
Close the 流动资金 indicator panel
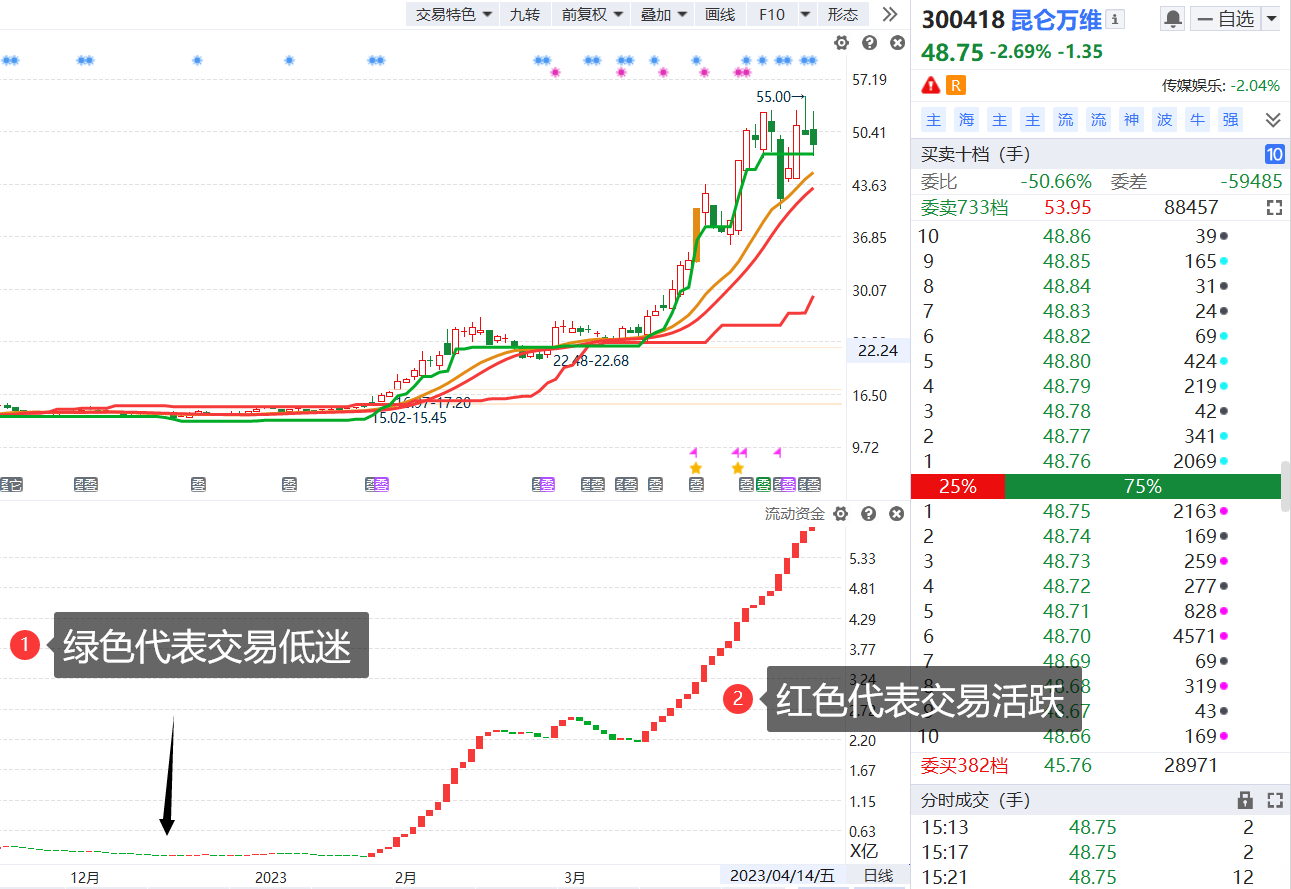897,514
